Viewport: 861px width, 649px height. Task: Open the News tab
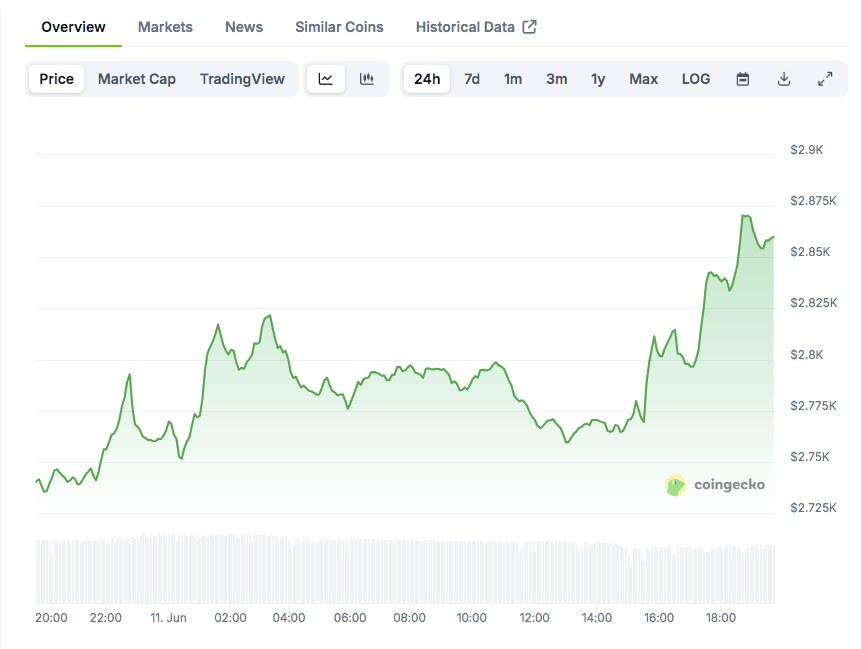(x=244, y=27)
